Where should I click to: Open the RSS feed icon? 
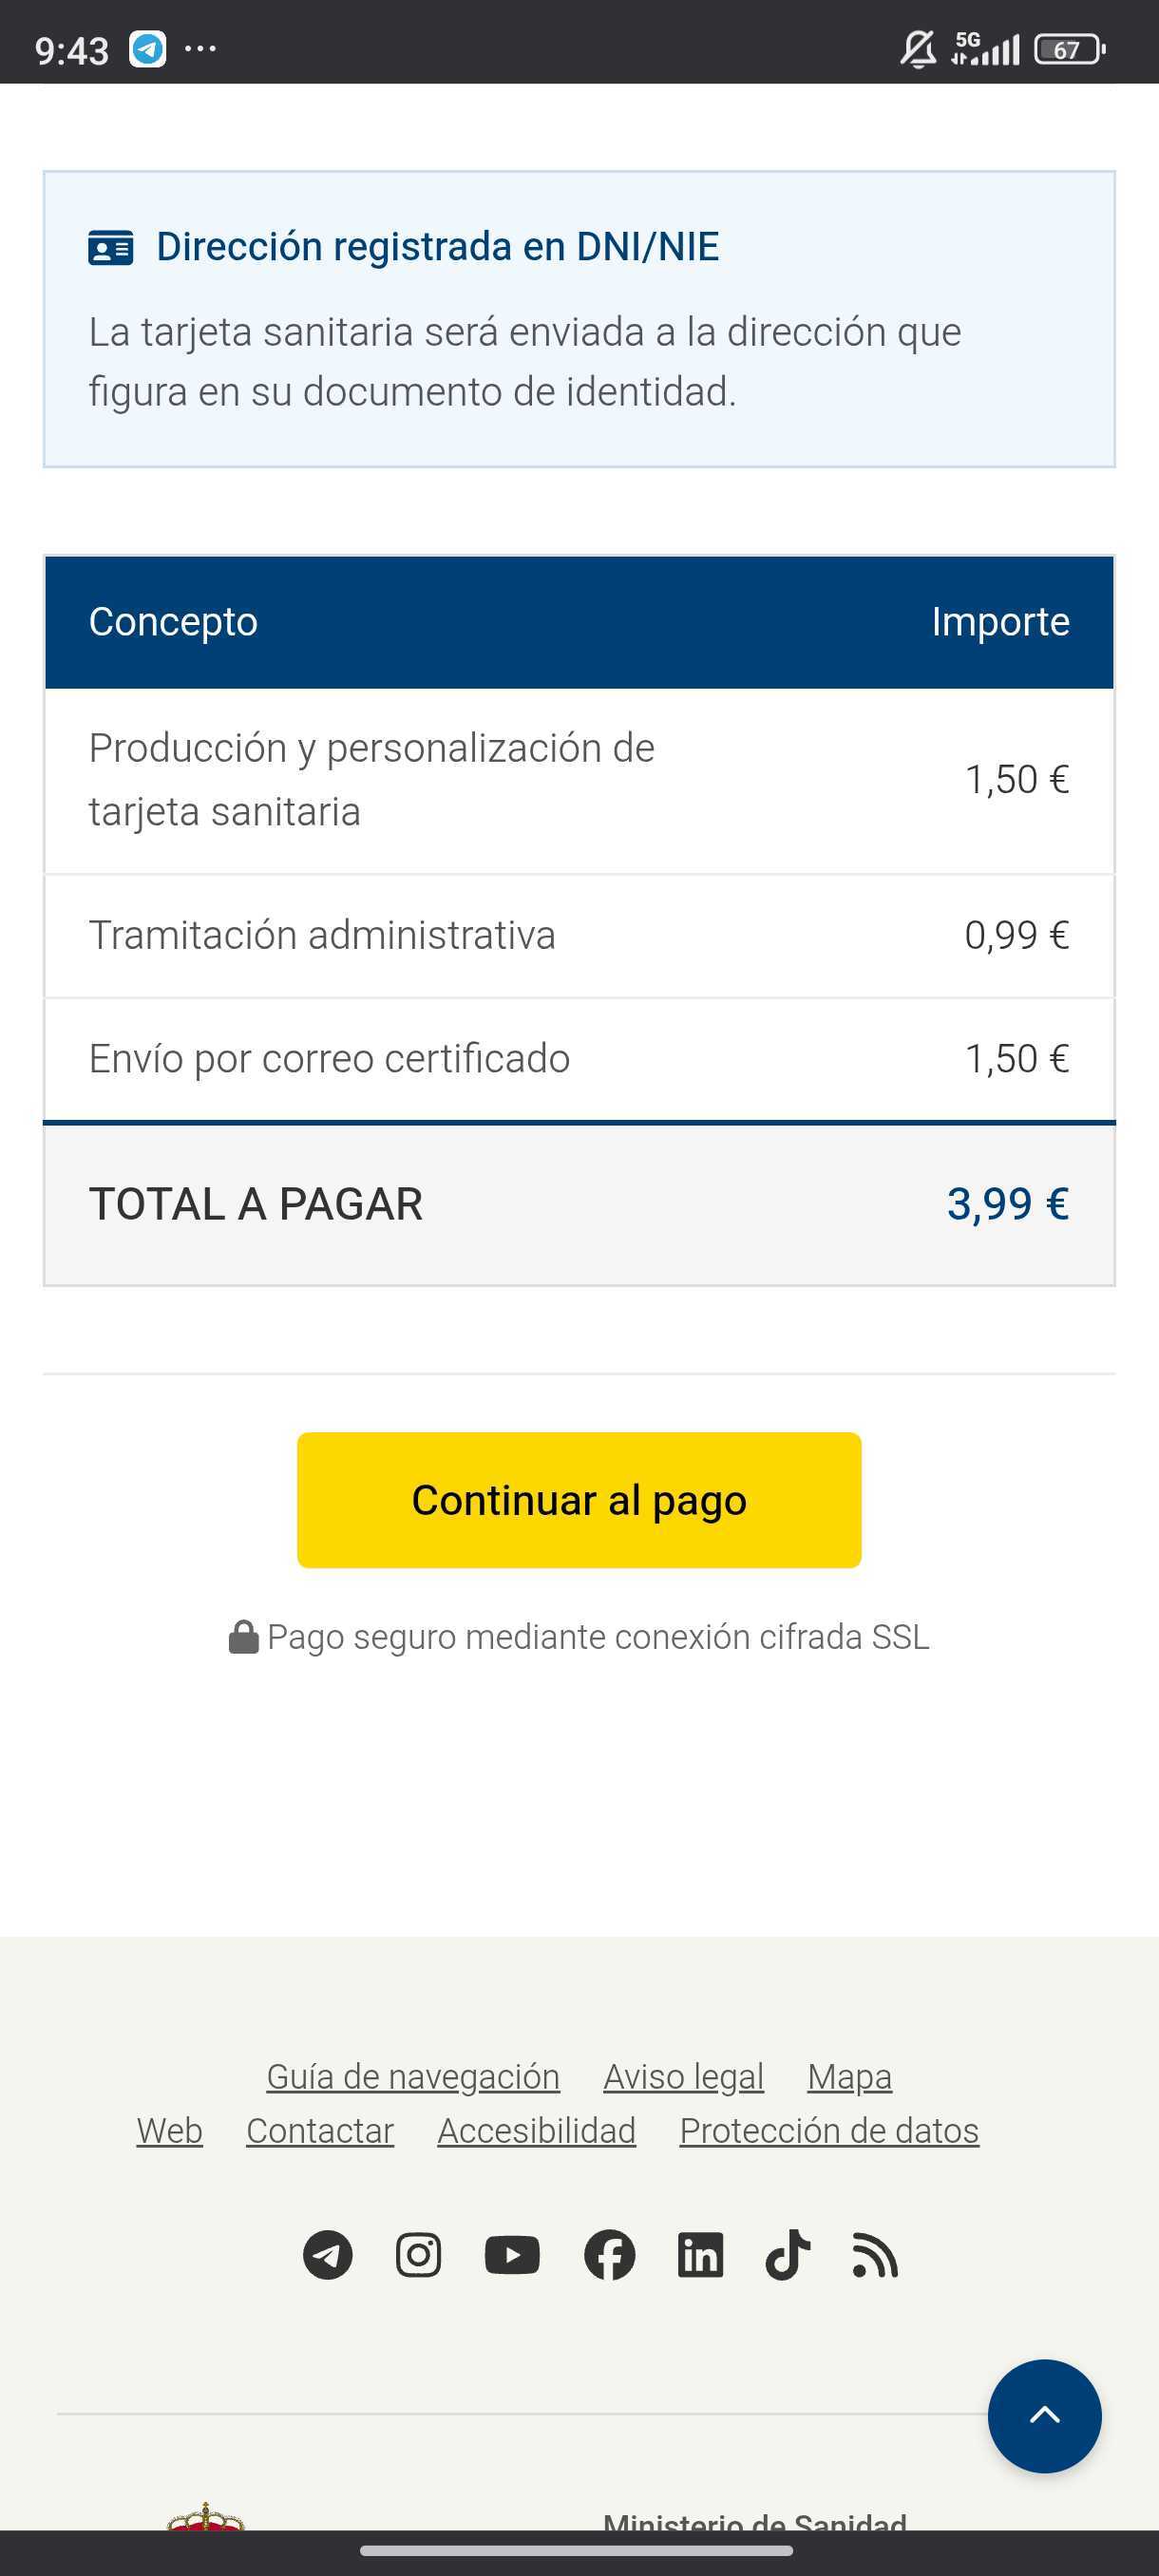coord(875,2255)
